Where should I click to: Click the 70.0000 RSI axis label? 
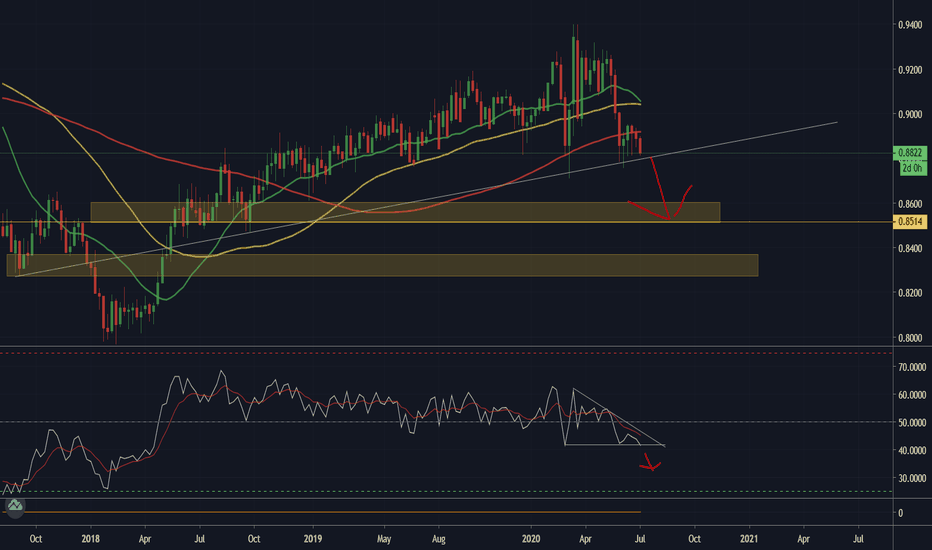pos(912,367)
